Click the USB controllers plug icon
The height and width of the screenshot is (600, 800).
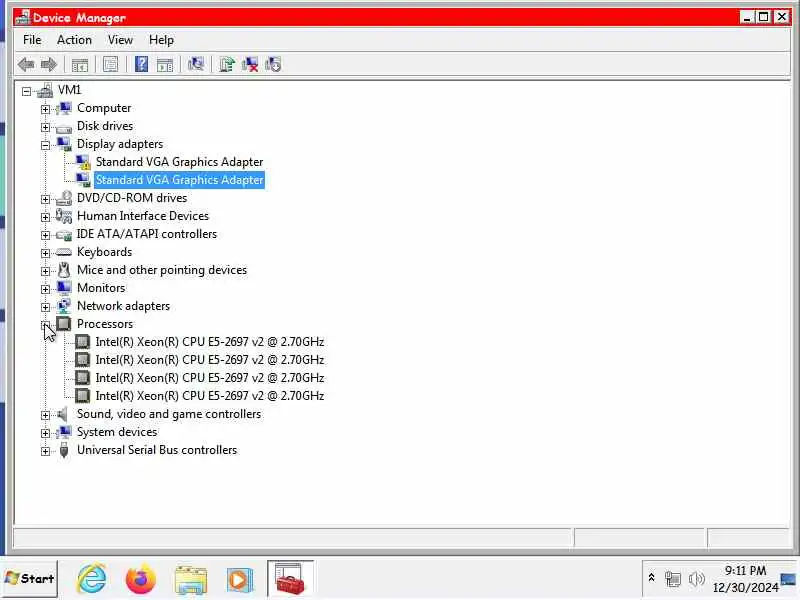pos(64,450)
